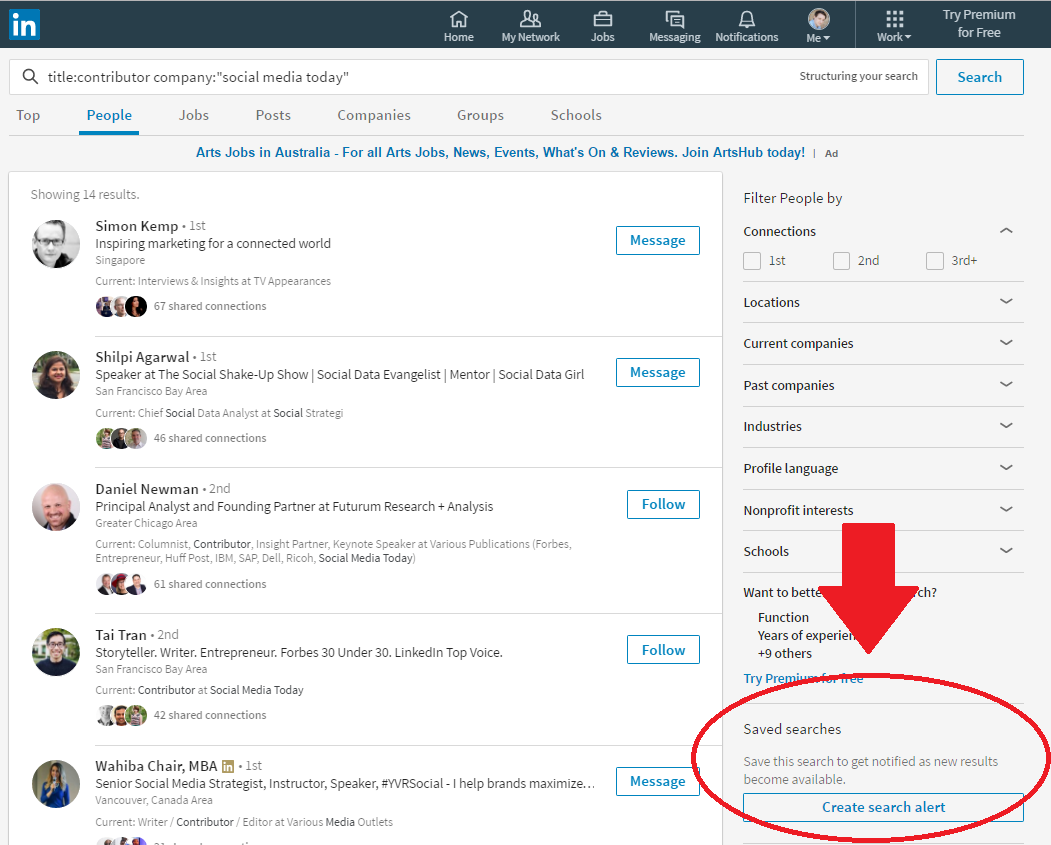1051x845 pixels.
Task: Switch to the Posts results tab
Action: click(x=273, y=115)
